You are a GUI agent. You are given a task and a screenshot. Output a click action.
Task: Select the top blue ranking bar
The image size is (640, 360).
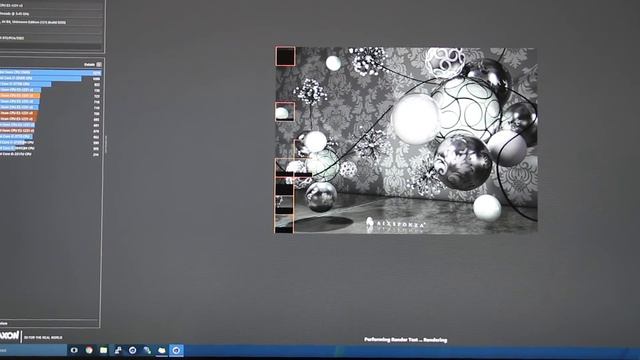pos(51,73)
